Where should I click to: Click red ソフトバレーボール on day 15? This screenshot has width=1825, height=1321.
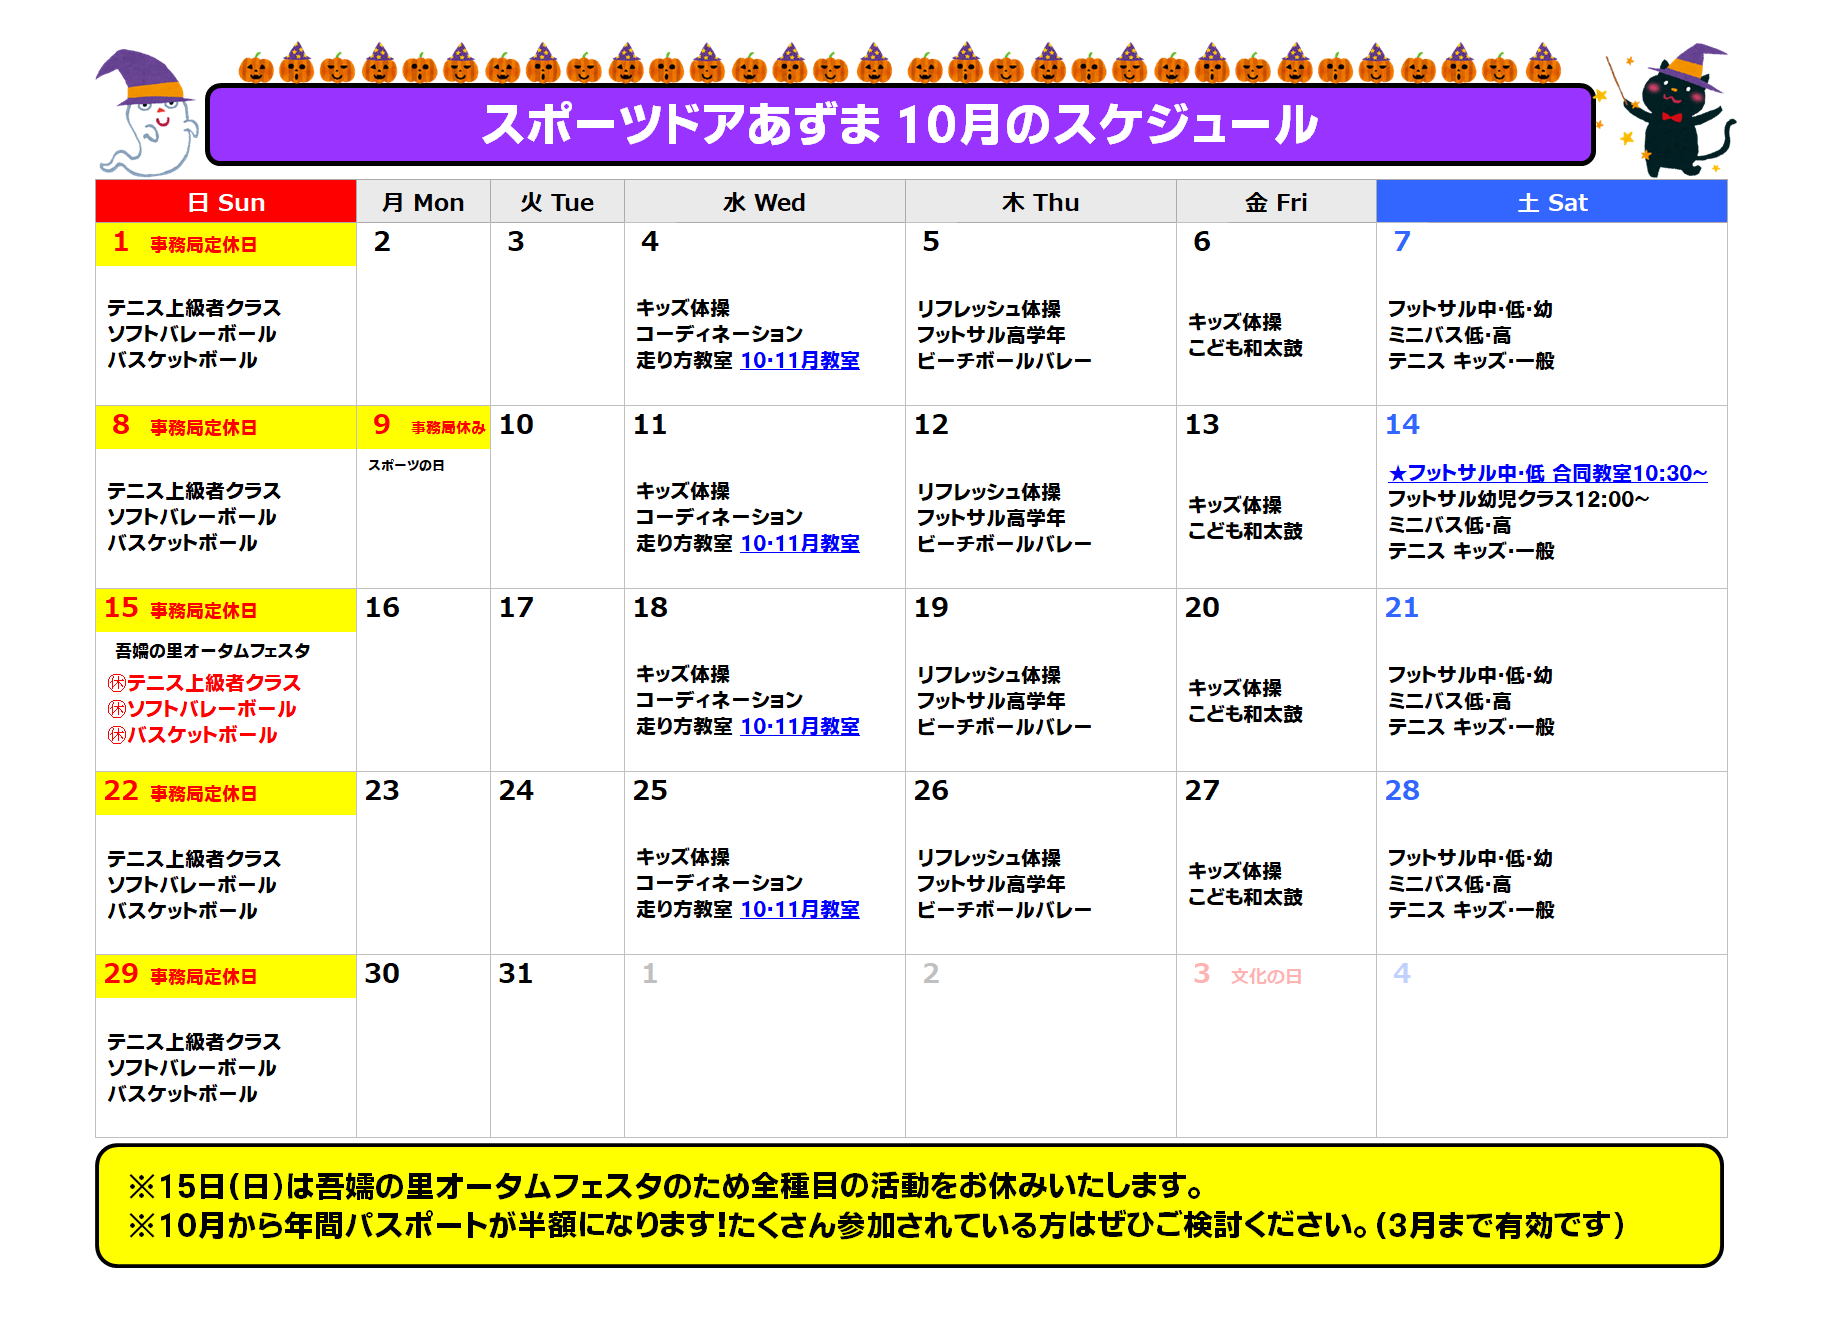click(202, 709)
